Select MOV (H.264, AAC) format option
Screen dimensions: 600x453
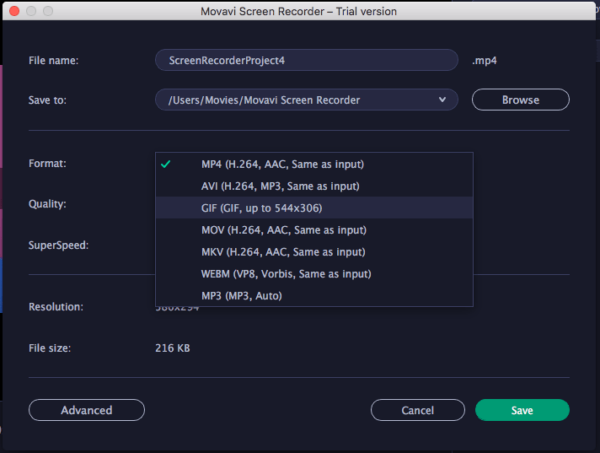coord(281,230)
